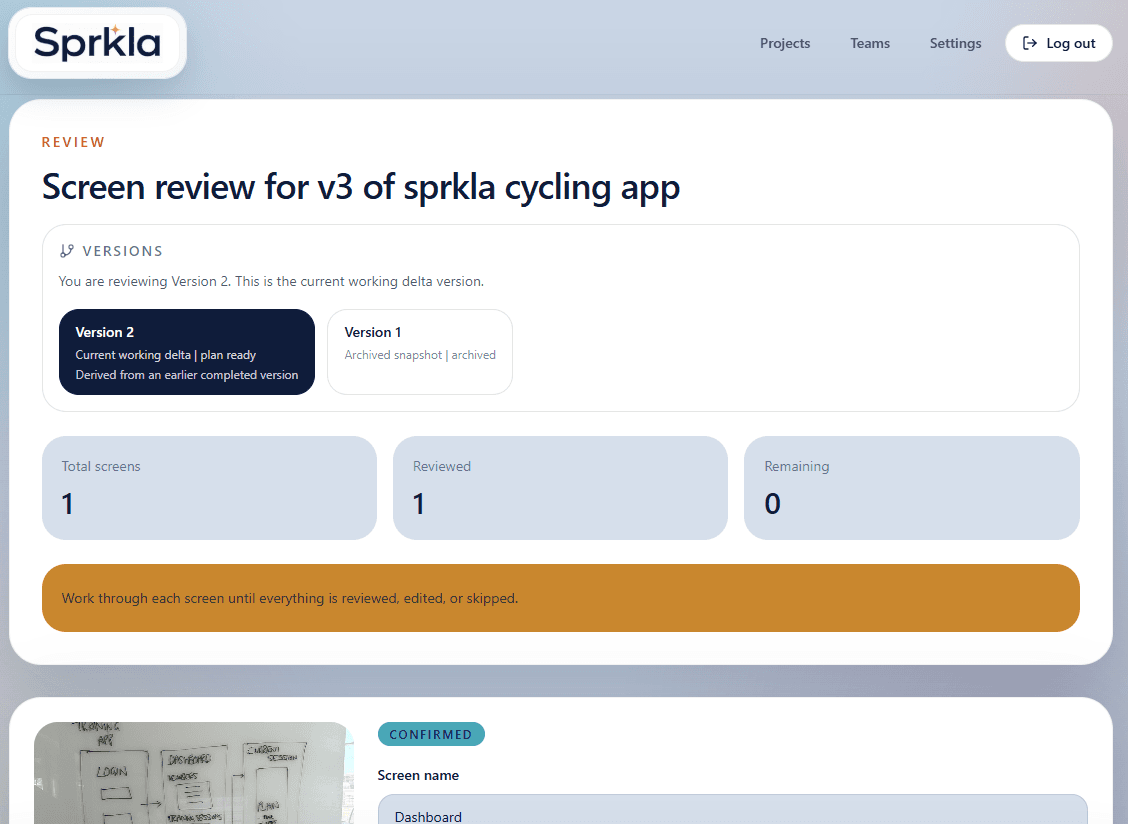Click the Reviewed stat card
The image size is (1128, 824).
(x=560, y=488)
